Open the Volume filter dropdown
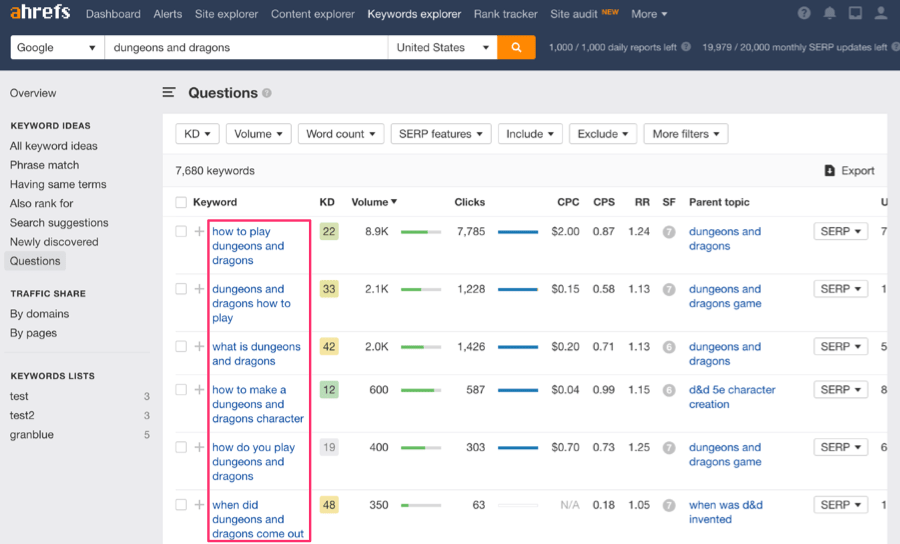Image resolution: width=900 pixels, height=544 pixels. pyautogui.click(x=258, y=134)
